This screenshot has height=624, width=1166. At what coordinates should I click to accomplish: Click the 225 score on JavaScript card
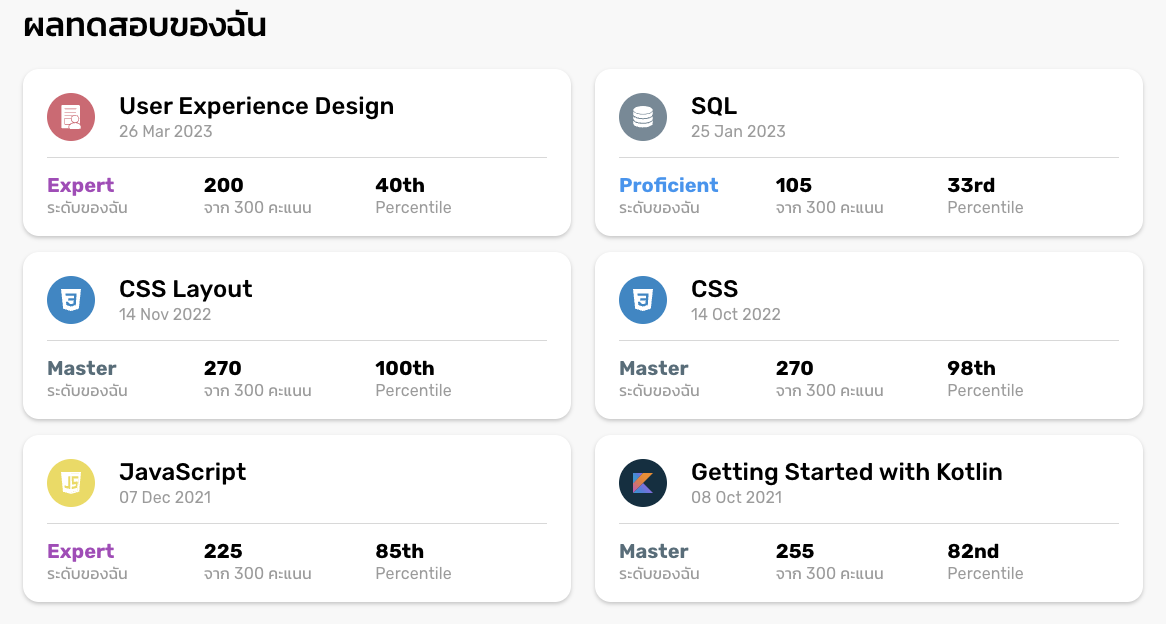click(x=223, y=551)
